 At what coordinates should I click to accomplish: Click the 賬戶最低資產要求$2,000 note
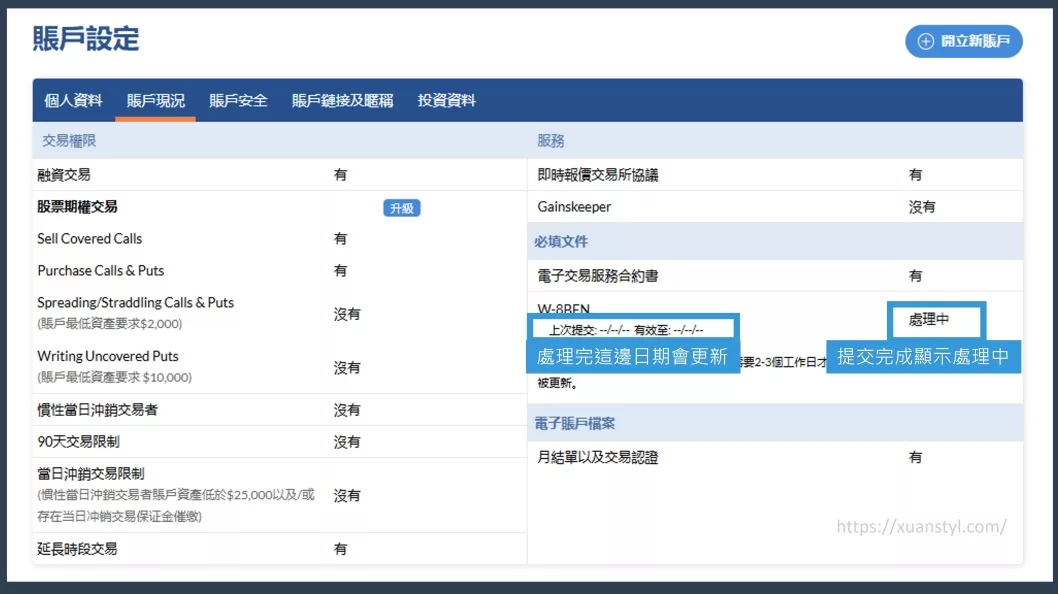[109, 323]
